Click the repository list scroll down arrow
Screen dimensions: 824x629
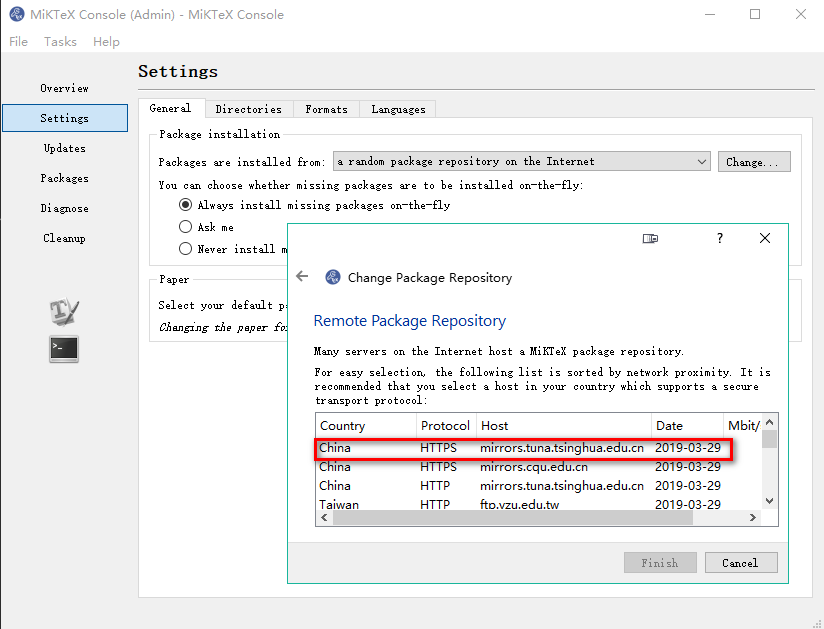click(769, 501)
